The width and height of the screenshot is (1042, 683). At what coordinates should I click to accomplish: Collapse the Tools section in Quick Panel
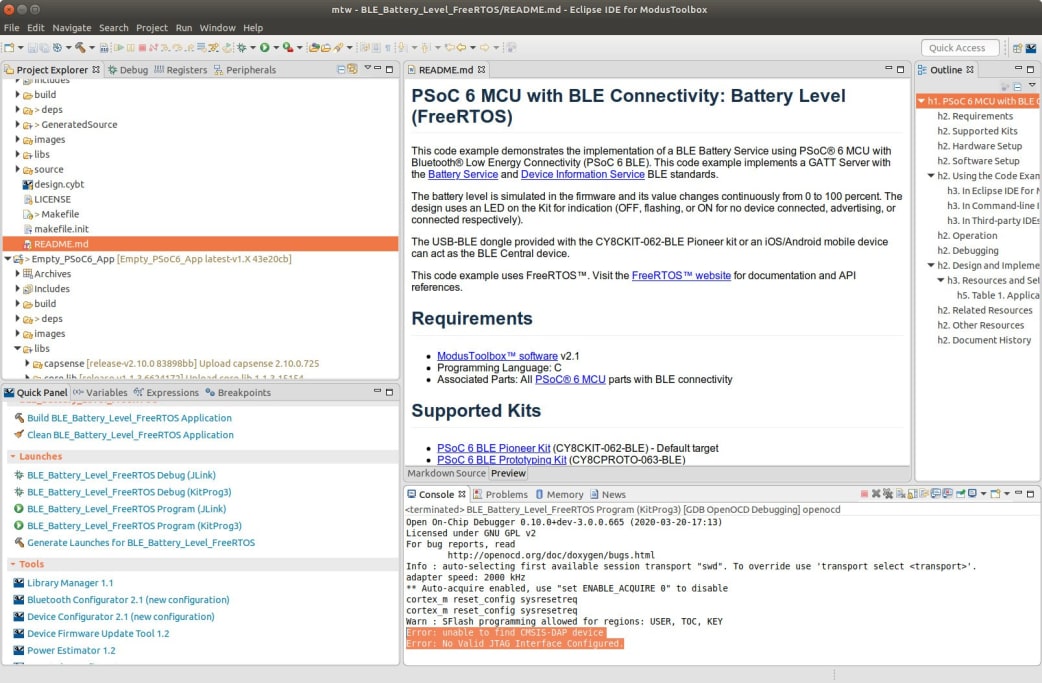click(x=13, y=564)
